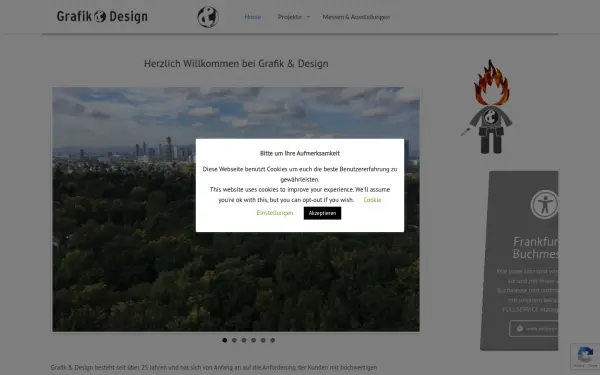This screenshot has width=600, height=375.
Task: Click the Frankfurter Buchmesse card title
Action: point(536,248)
